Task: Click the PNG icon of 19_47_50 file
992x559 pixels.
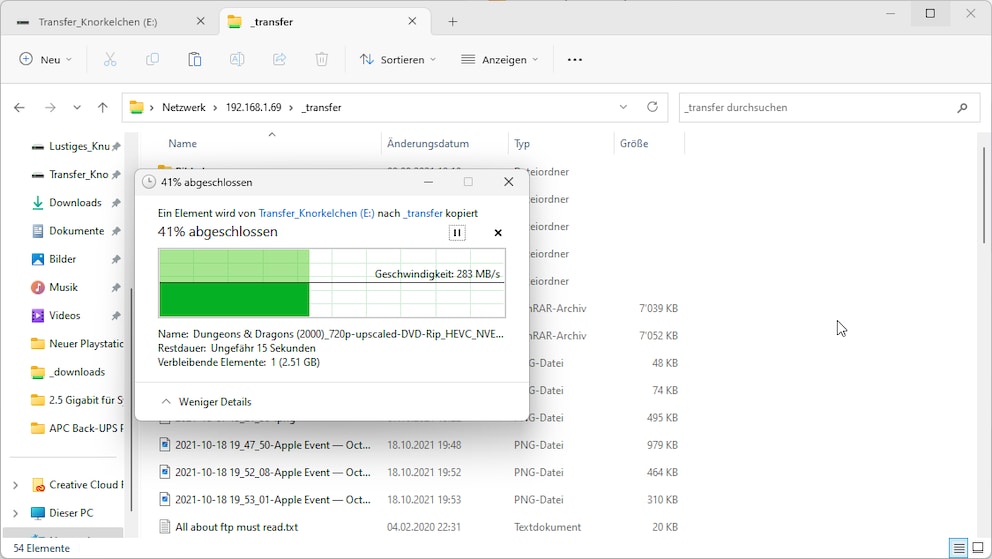Action: 164,445
